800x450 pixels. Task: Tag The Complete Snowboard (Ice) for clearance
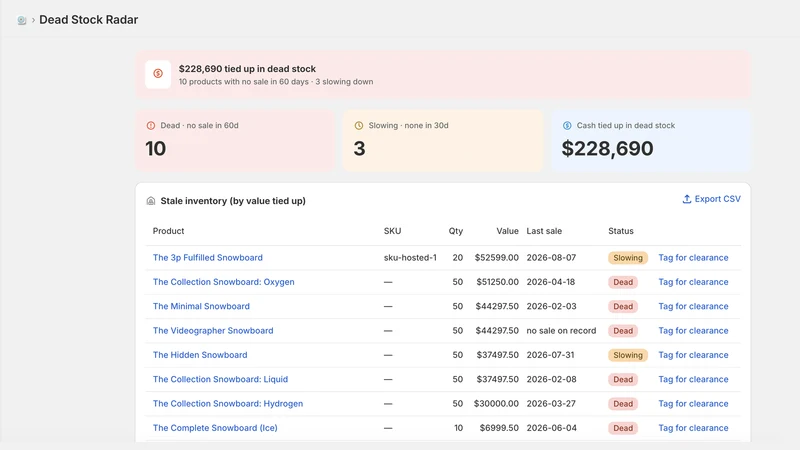[693, 428]
